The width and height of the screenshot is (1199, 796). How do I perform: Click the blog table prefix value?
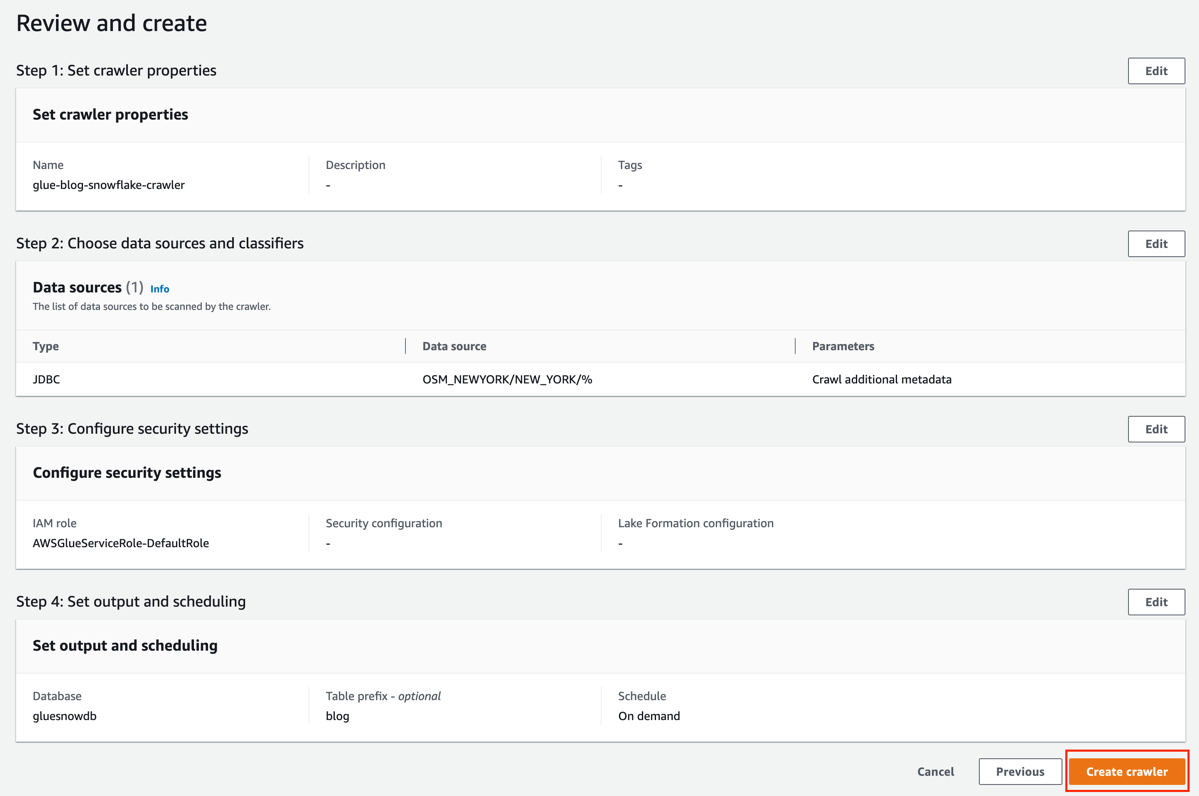(x=336, y=715)
